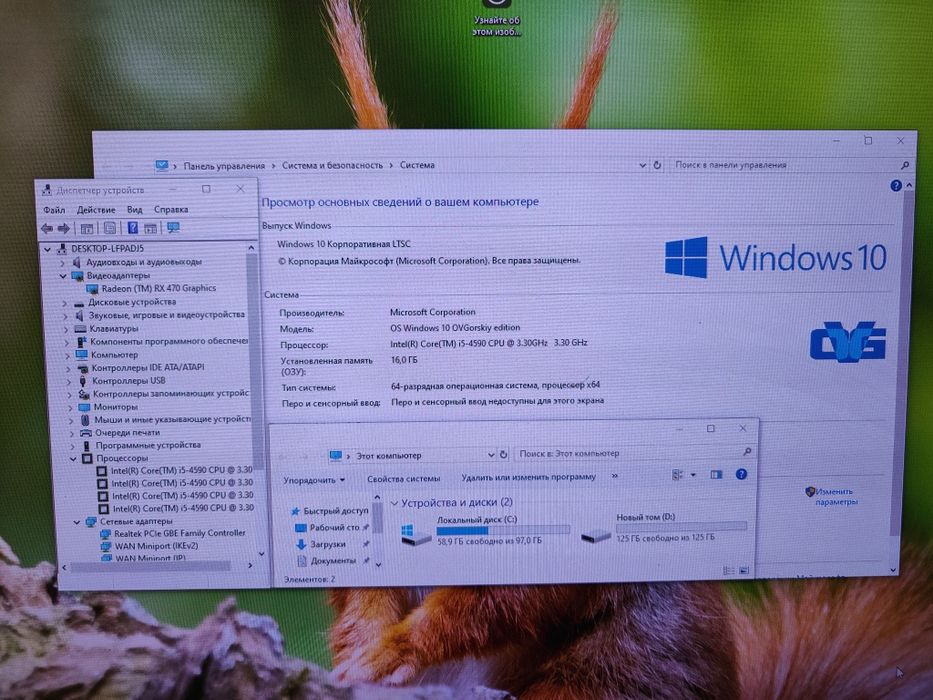933x700 pixels.
Task: Open the Упорядочить dropdown
Action: [x=314, y=480]
